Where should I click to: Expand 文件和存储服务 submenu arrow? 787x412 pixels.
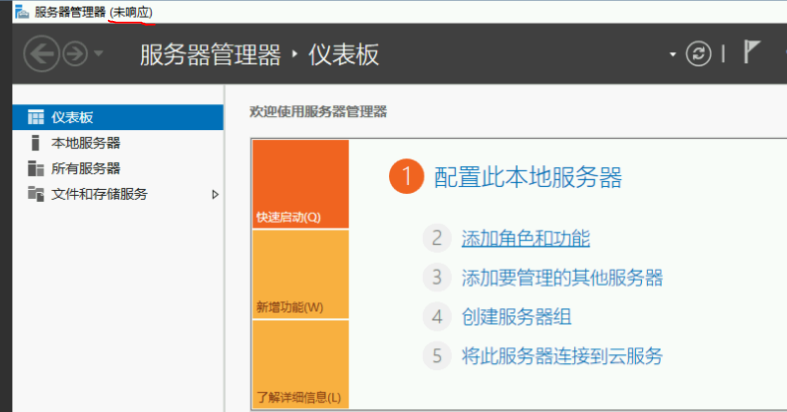(x=215, y=194)
